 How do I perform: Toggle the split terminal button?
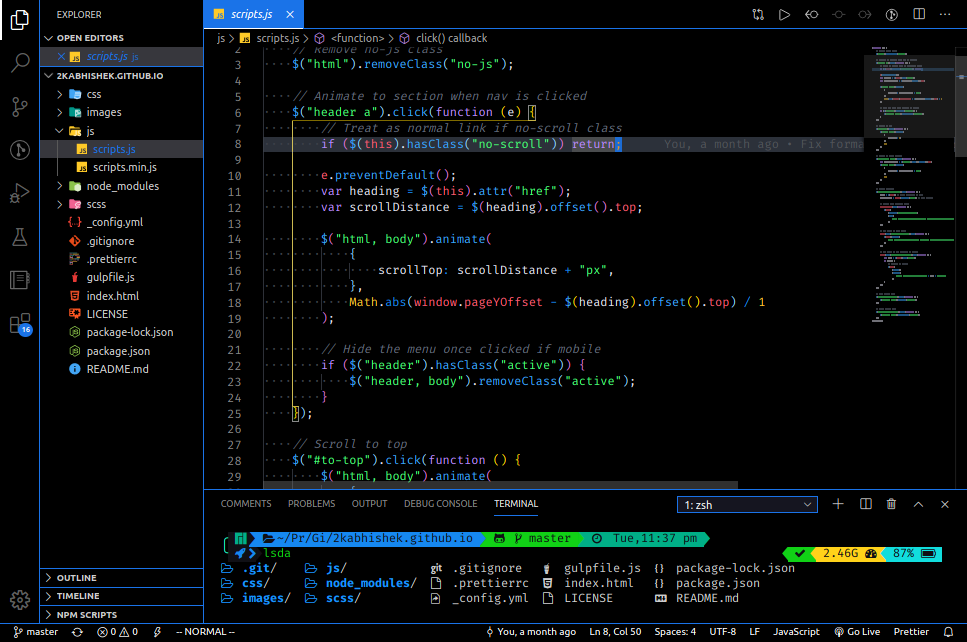pyautogui.click(x=865, y=504)
